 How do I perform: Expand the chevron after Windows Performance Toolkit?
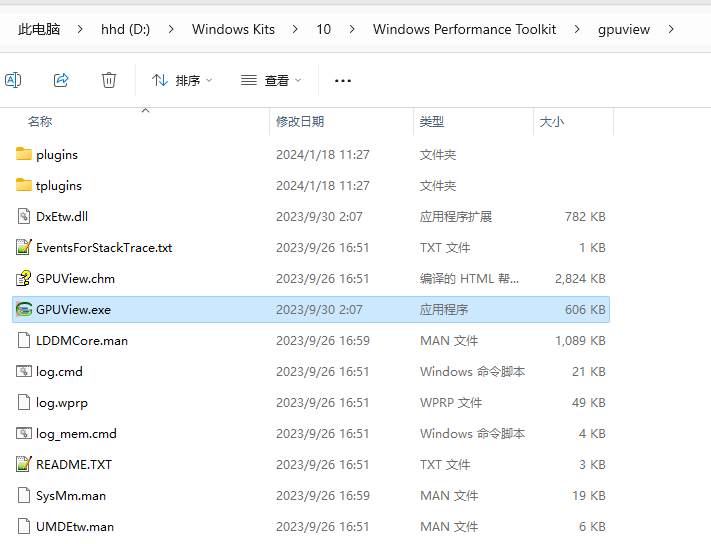tap(577, 29)
